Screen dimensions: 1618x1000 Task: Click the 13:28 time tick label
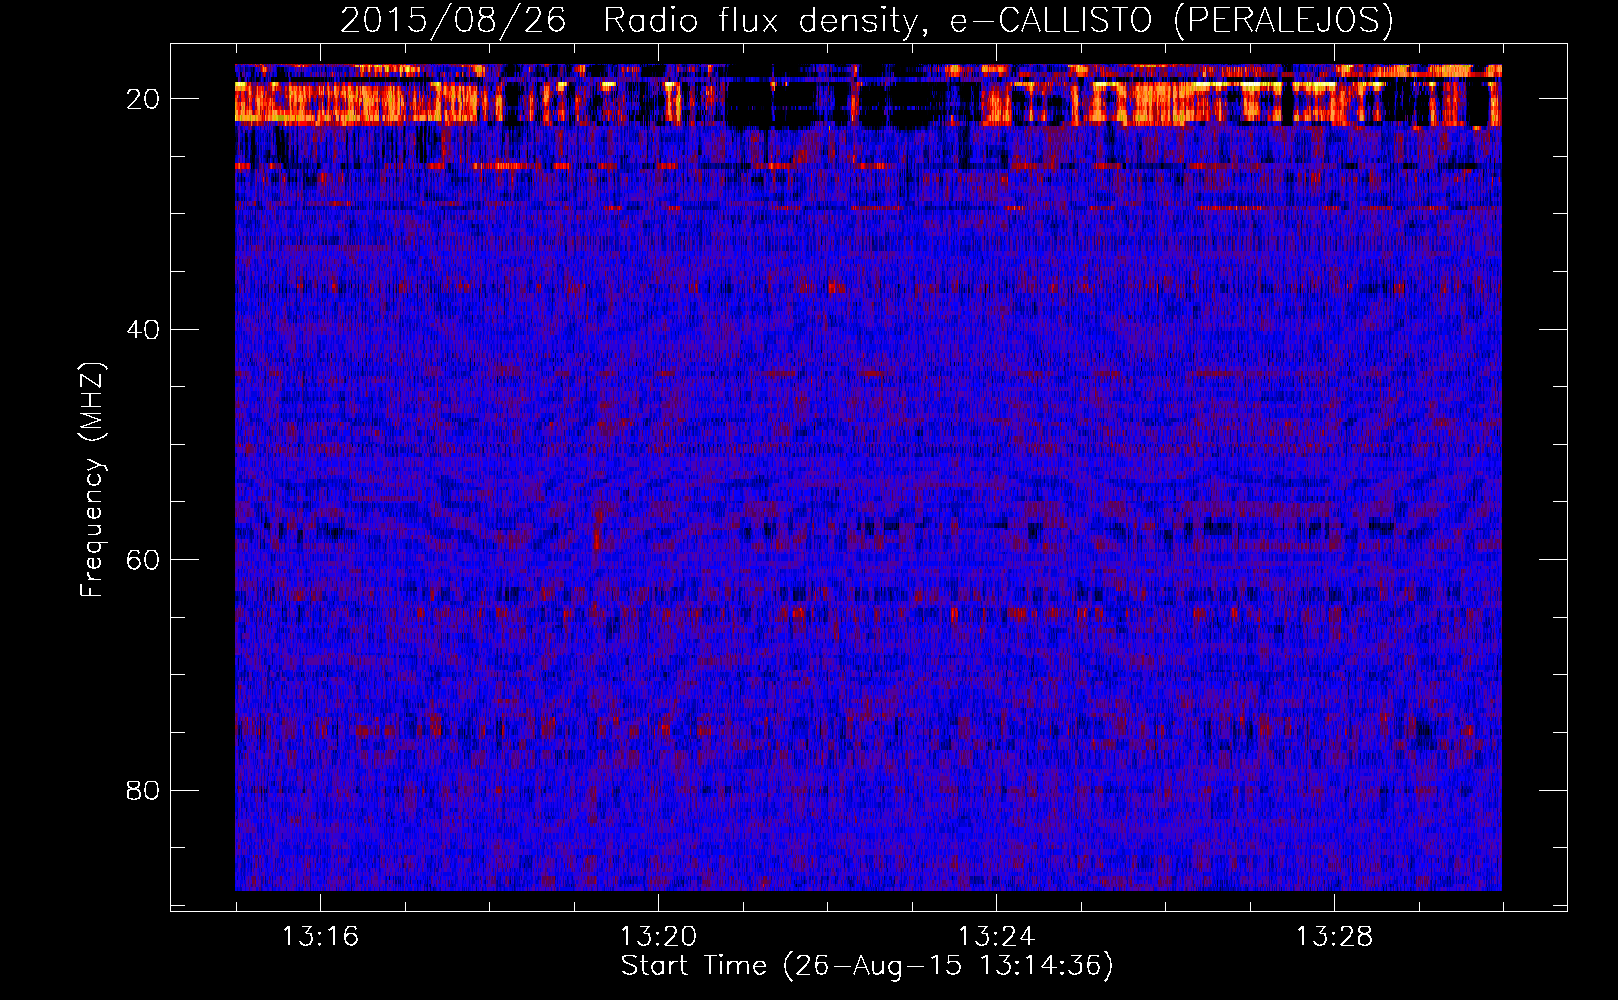point(1334,937)
